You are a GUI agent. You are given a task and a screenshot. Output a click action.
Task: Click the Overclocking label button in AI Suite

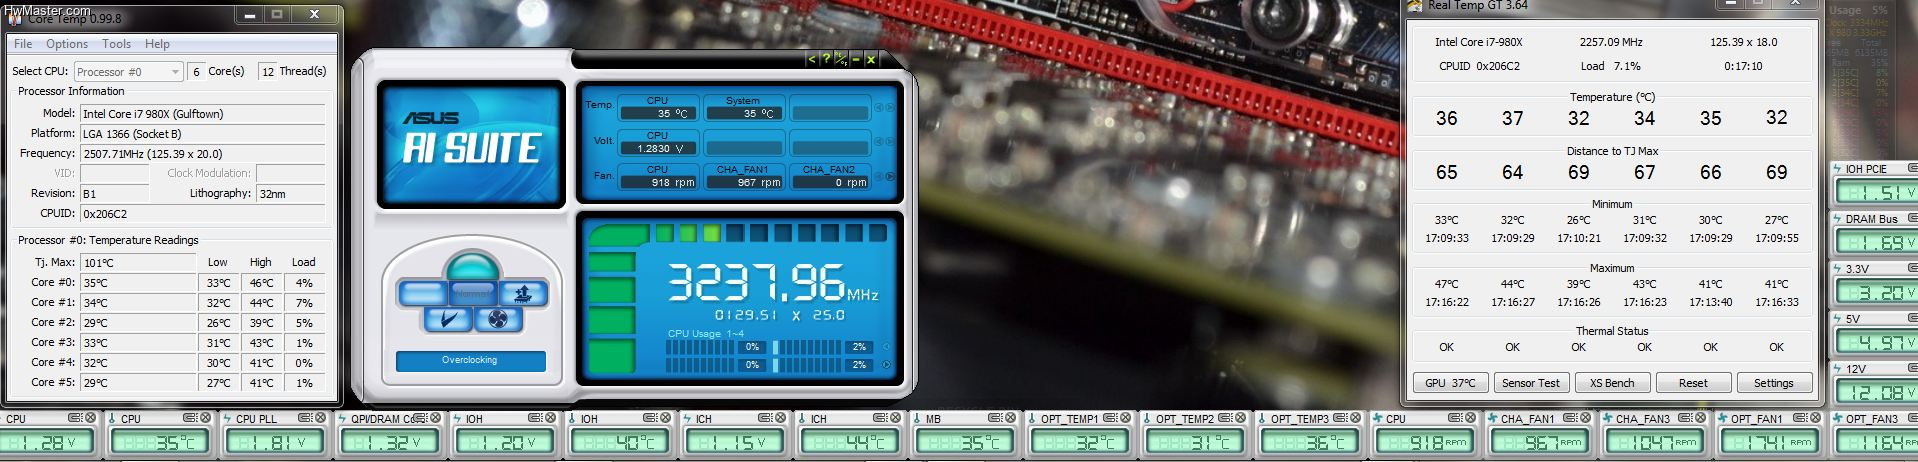pyautogui.click(x=470, y=361)
